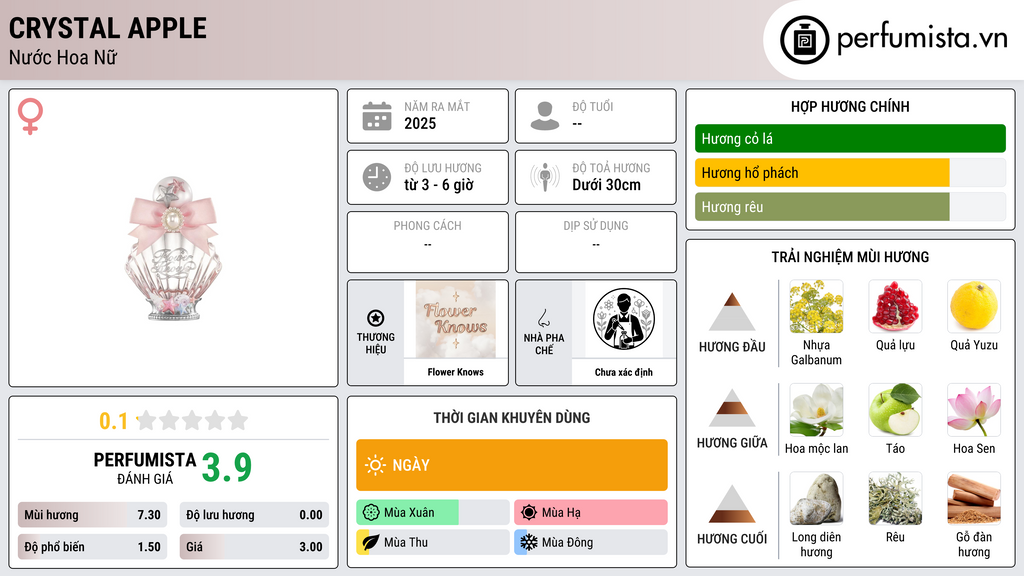
Task: Click the perfumista.vn perfume bottle logo
Action: [x=804, y=40]
